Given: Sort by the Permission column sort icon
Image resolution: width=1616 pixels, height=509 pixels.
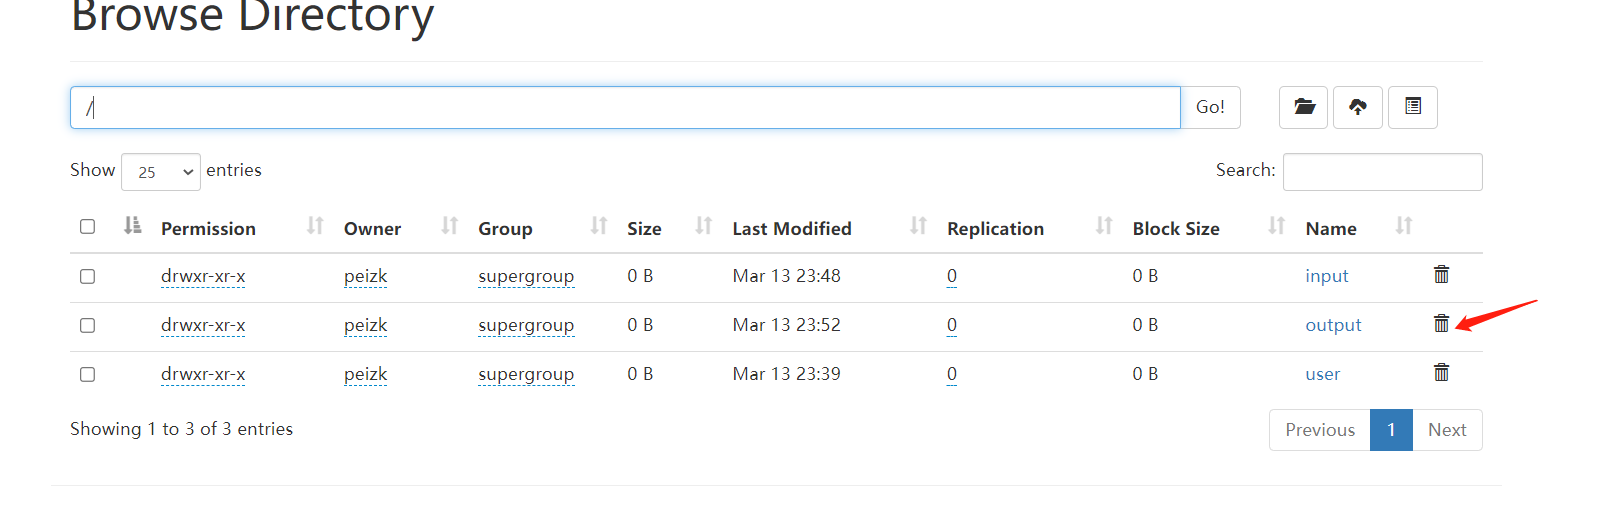Looking at the screenshot, I should tap(315, 227).
